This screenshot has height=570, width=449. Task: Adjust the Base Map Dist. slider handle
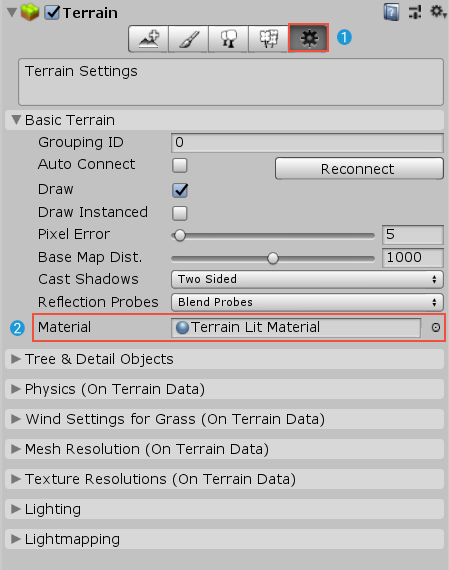click(x=273, y=258)
